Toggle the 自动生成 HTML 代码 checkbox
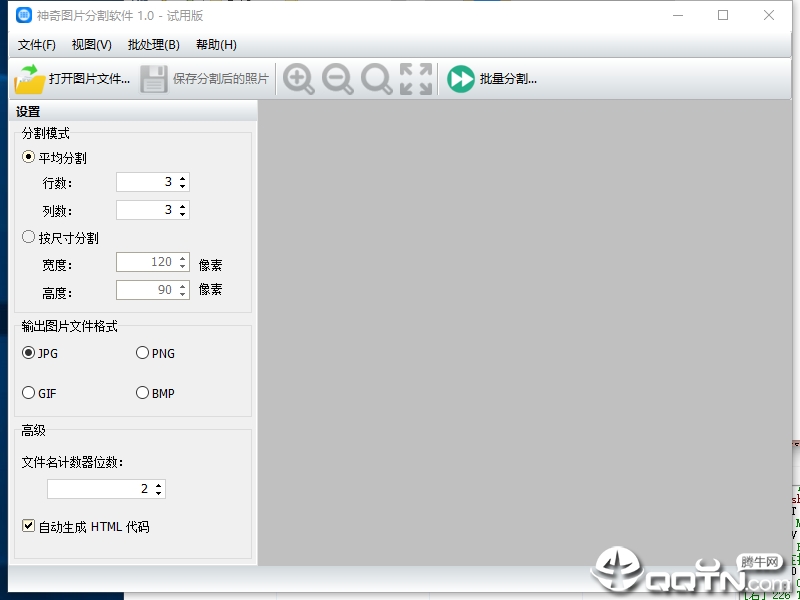The width and height of the screenshot is (800, 600). 29,526
